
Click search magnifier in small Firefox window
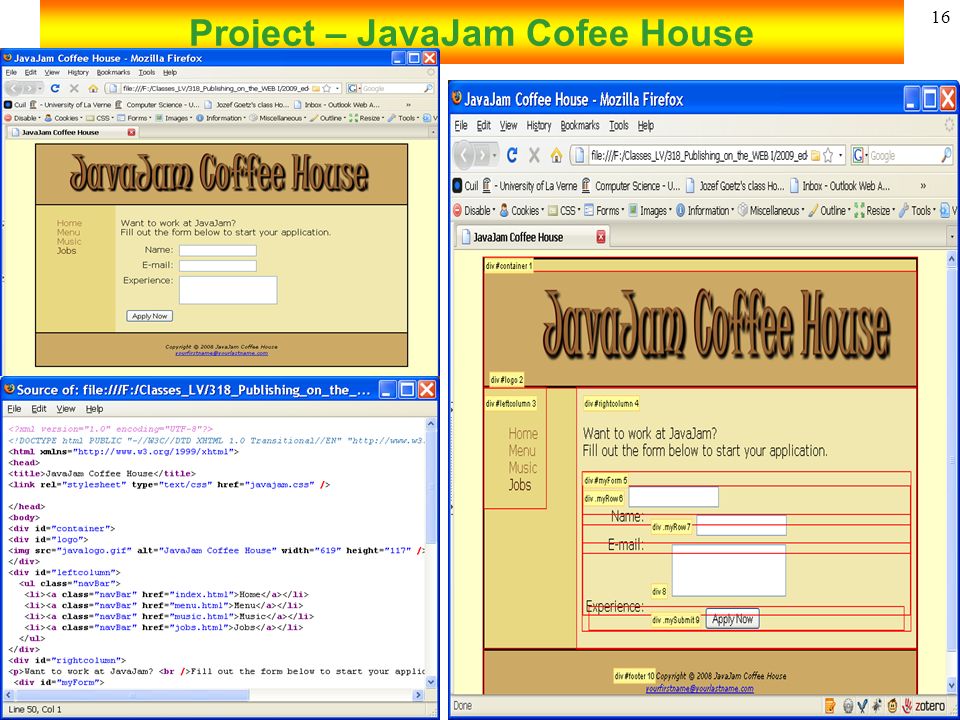point(429,88)
